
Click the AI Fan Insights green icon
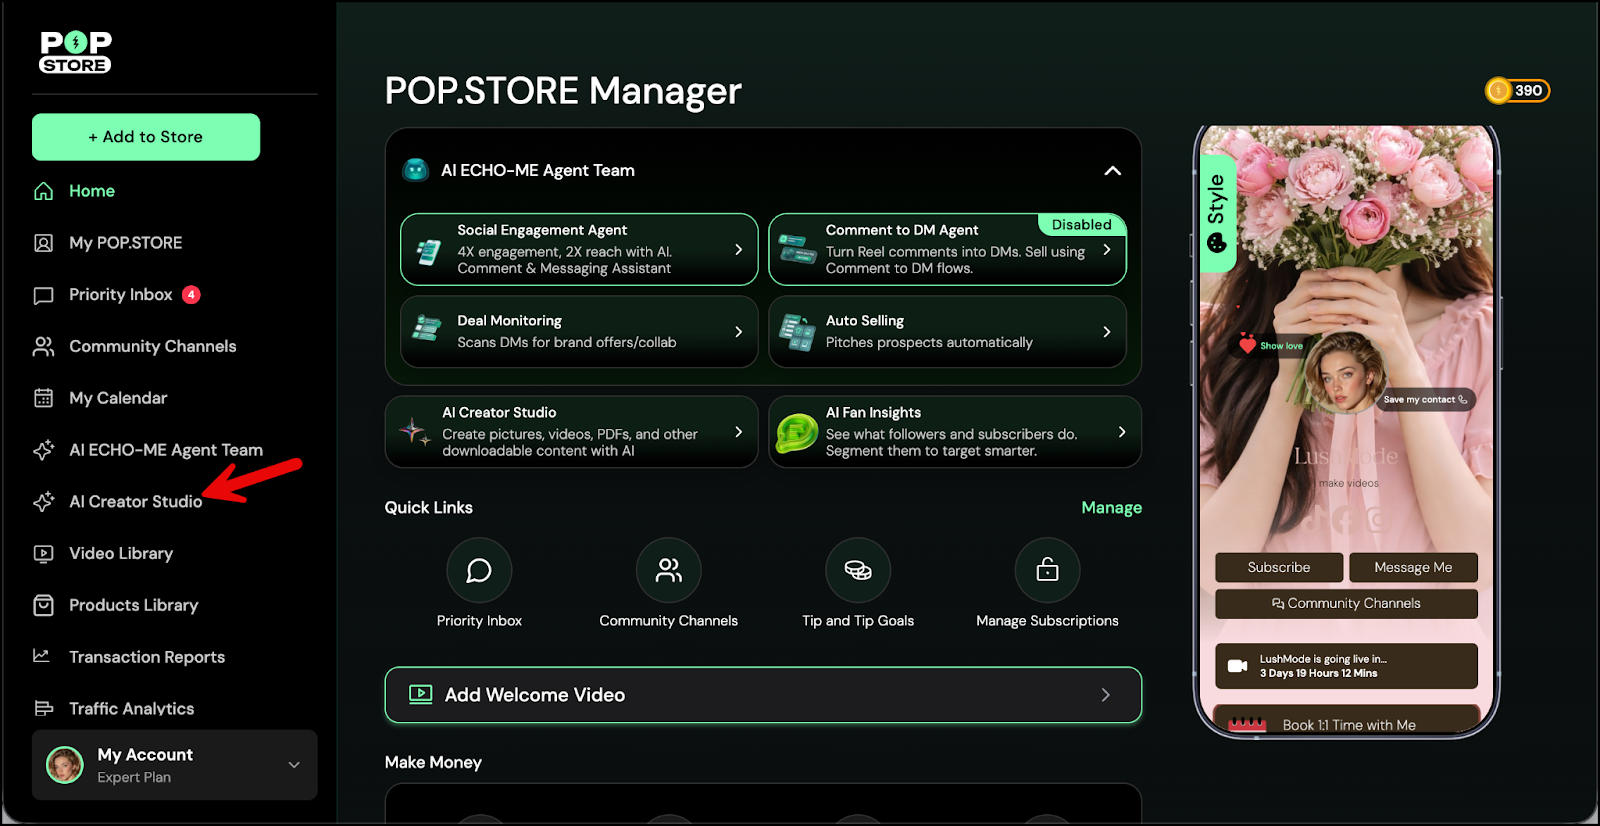click(797, 433)
